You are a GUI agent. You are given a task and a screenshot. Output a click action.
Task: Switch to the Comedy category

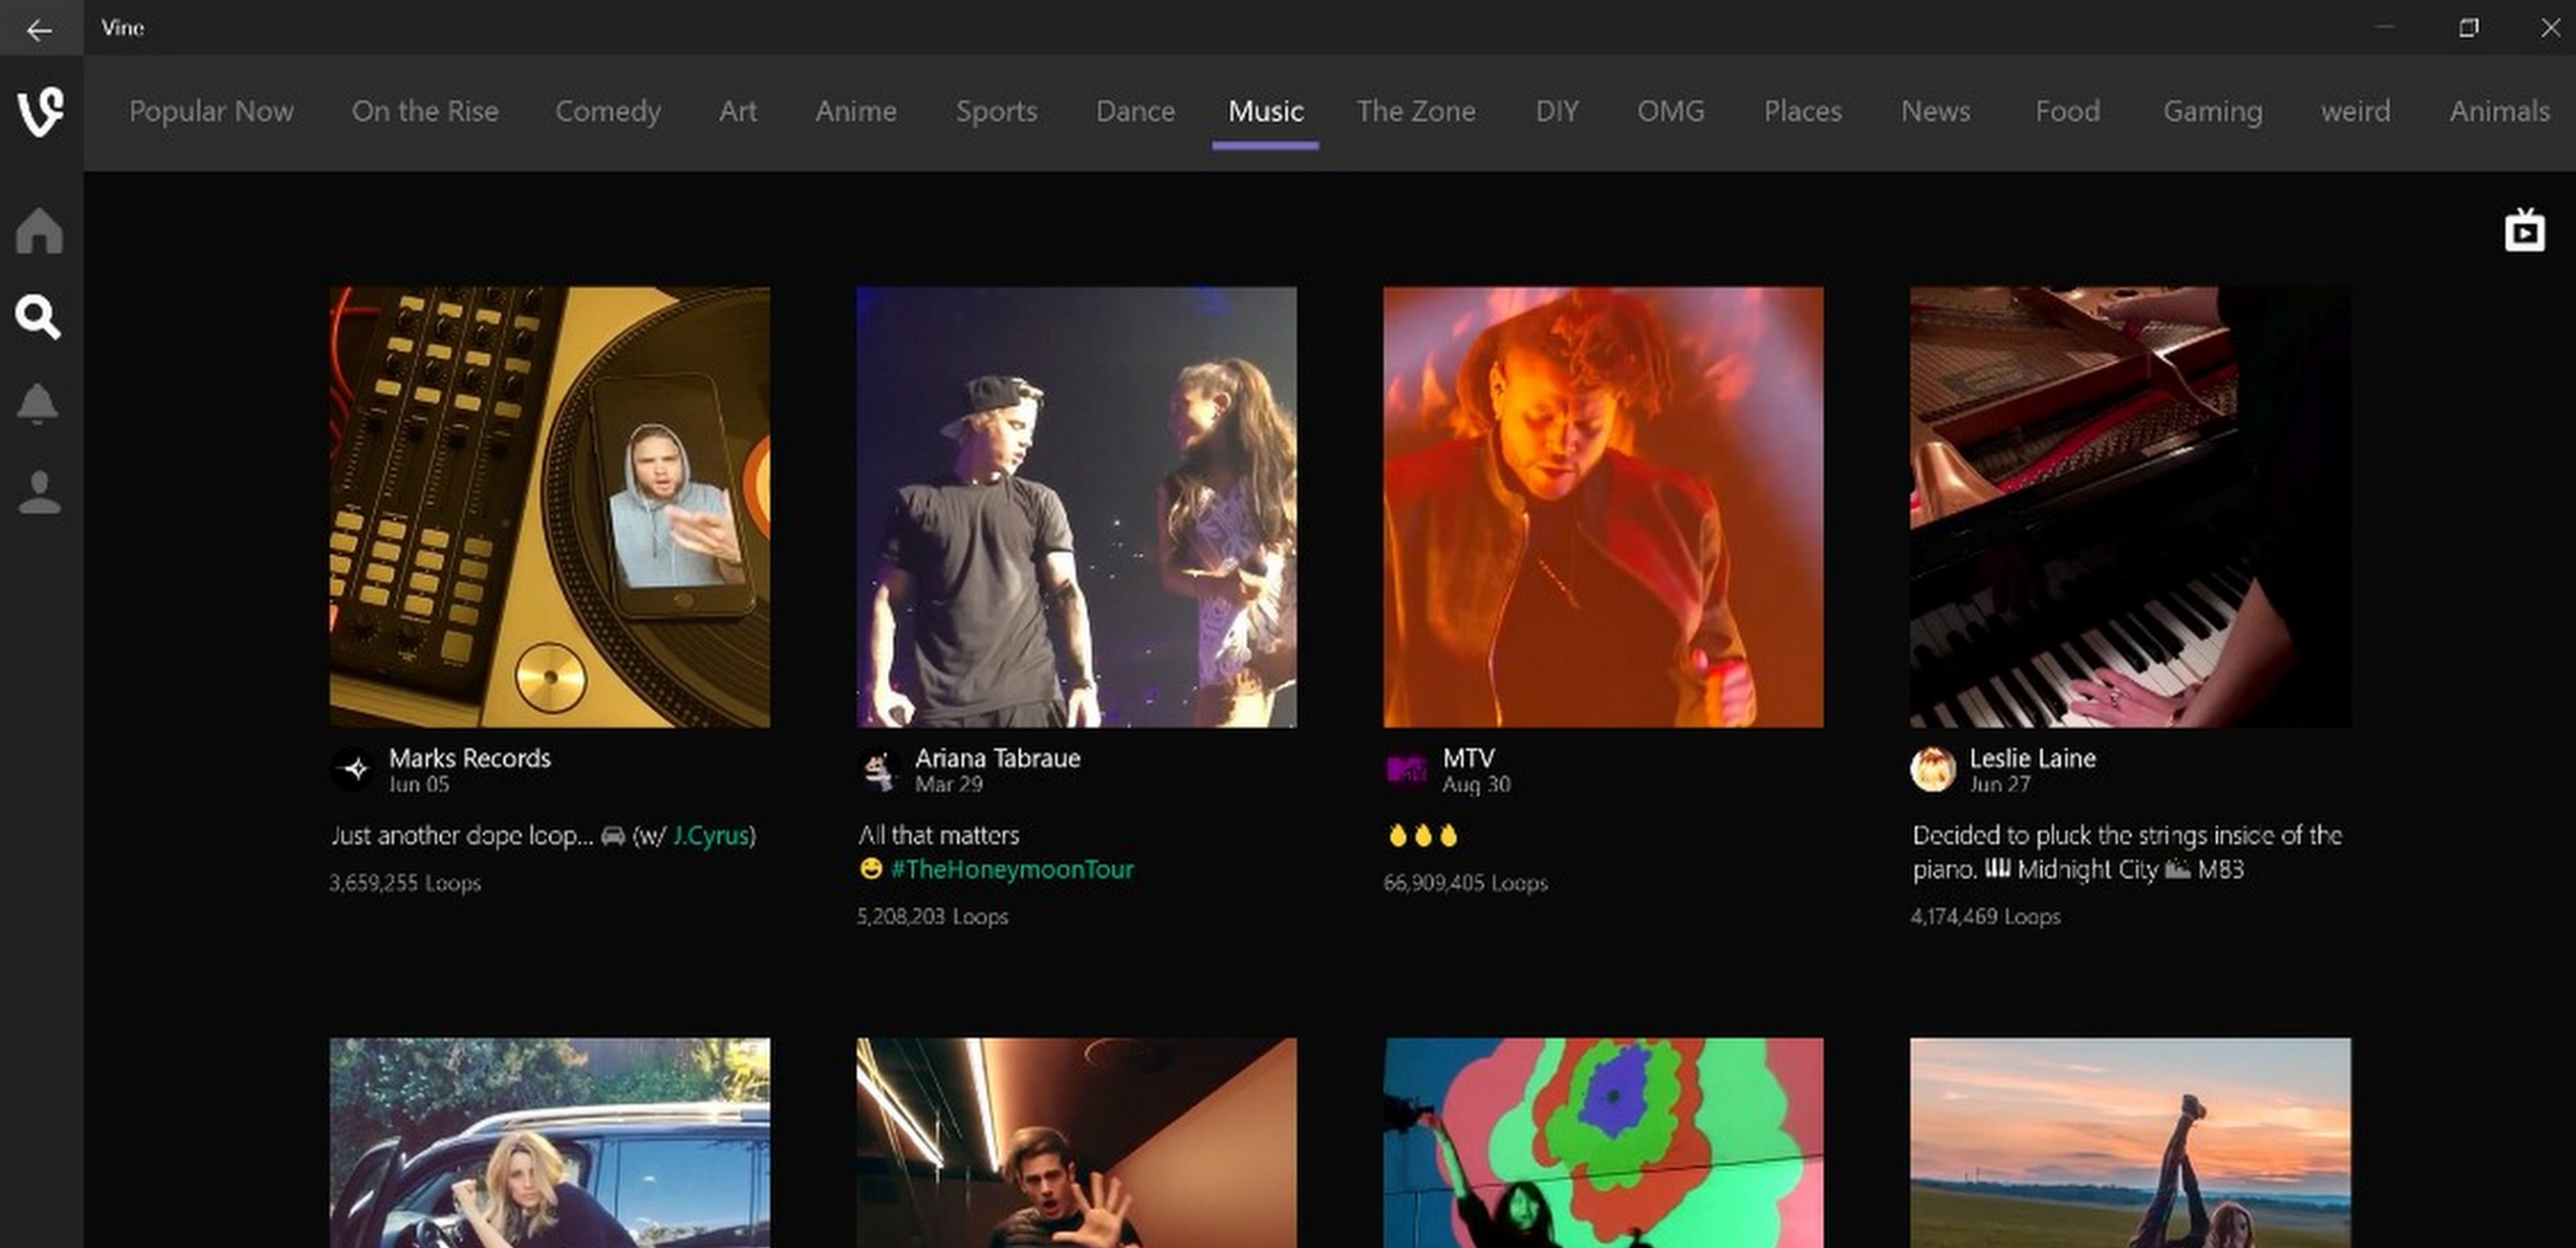607,111
